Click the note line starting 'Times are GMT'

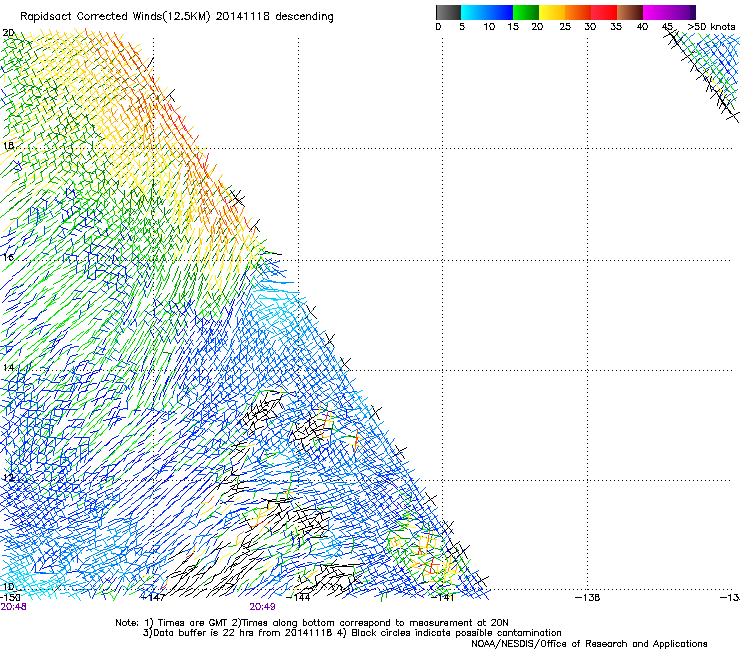(311, 623)
